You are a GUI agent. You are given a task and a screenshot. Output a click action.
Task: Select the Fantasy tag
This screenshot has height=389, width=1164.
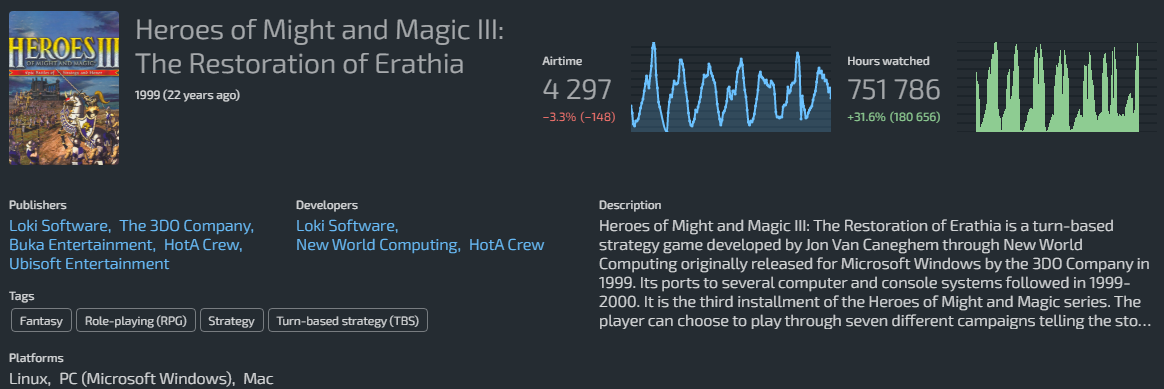pos(42,321)
